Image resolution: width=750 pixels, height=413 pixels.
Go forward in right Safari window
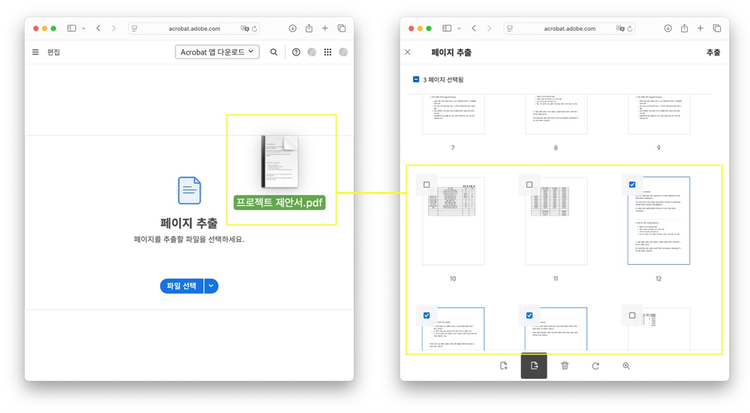[489, 28]
